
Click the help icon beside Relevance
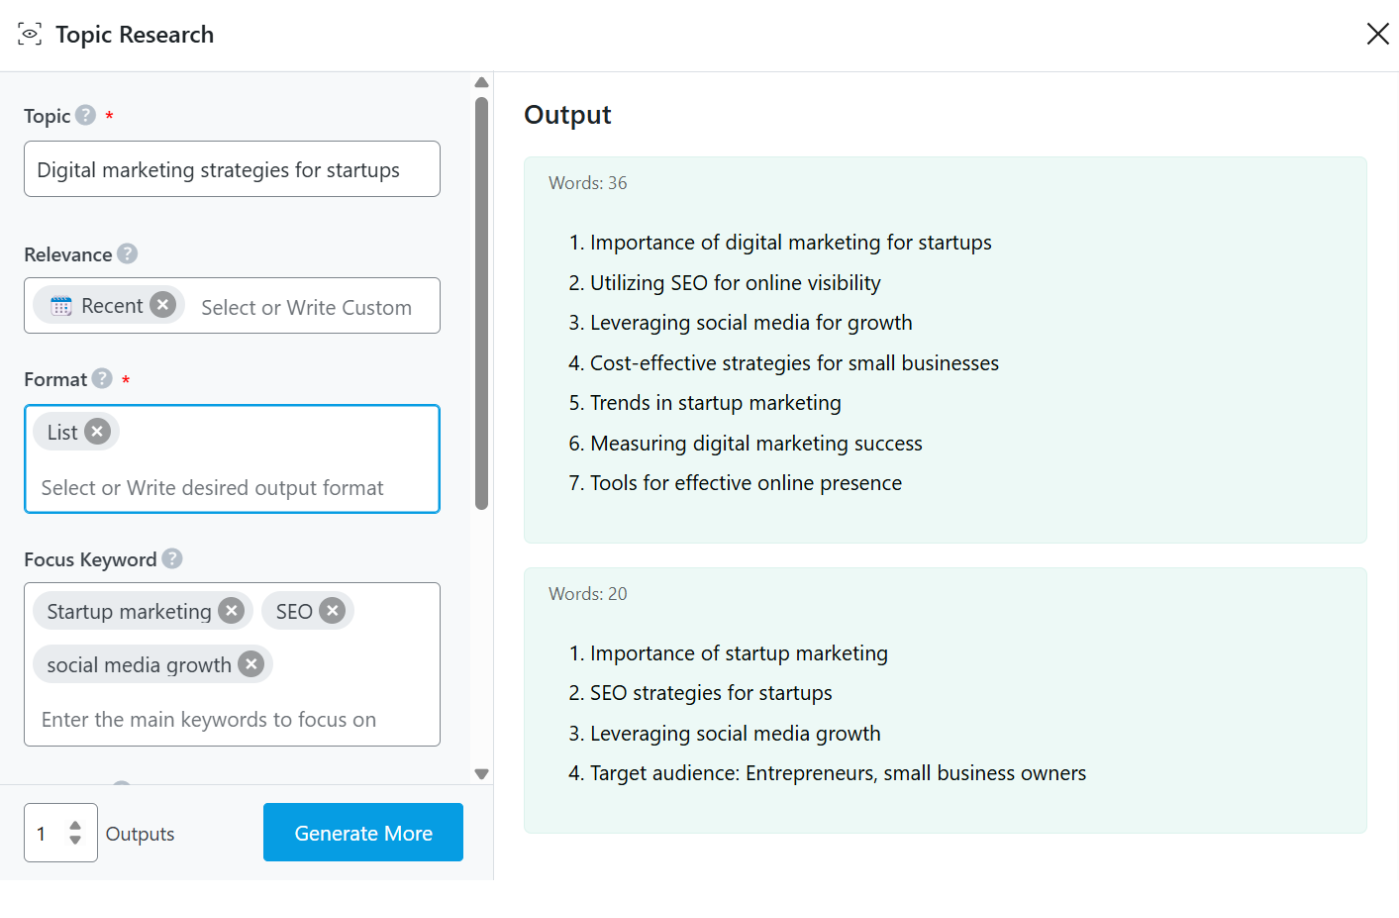click(127, 254)
